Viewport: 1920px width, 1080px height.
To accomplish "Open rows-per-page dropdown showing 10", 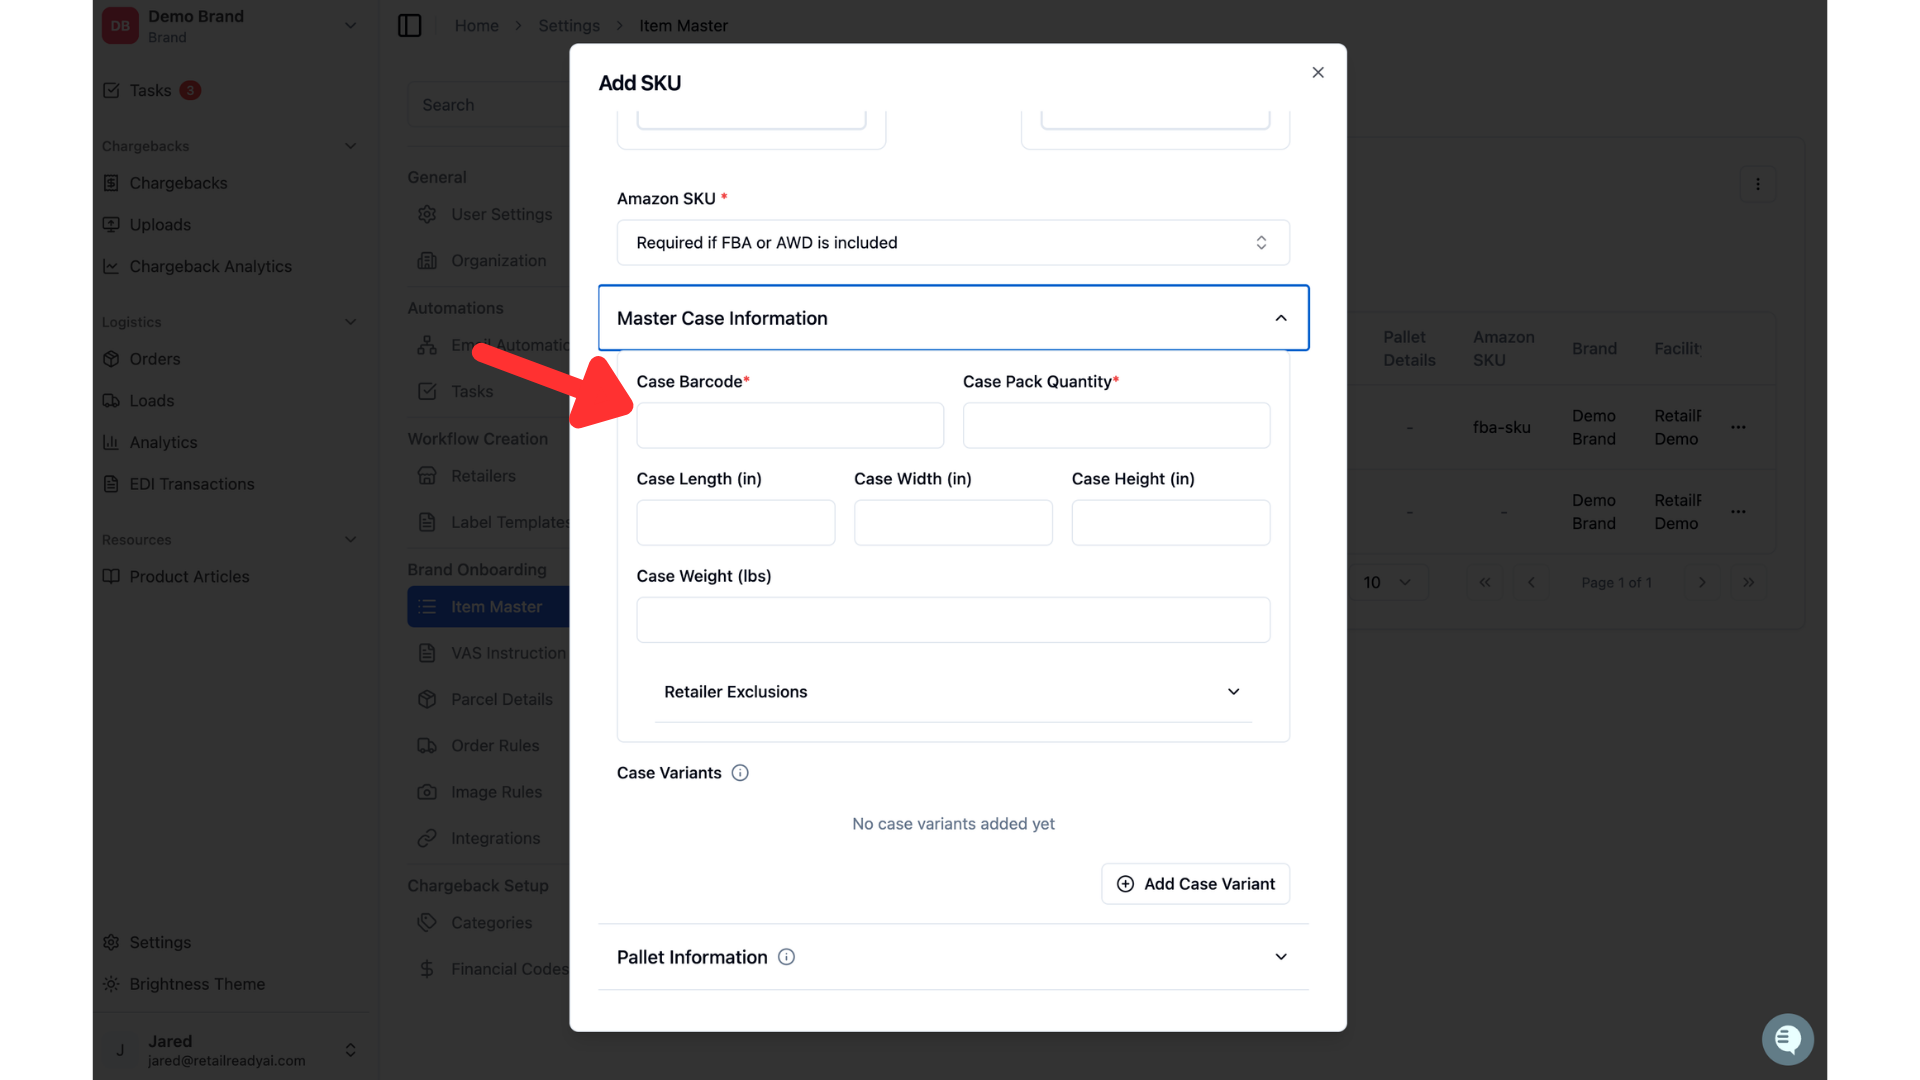I will [x=1387, y=582].
